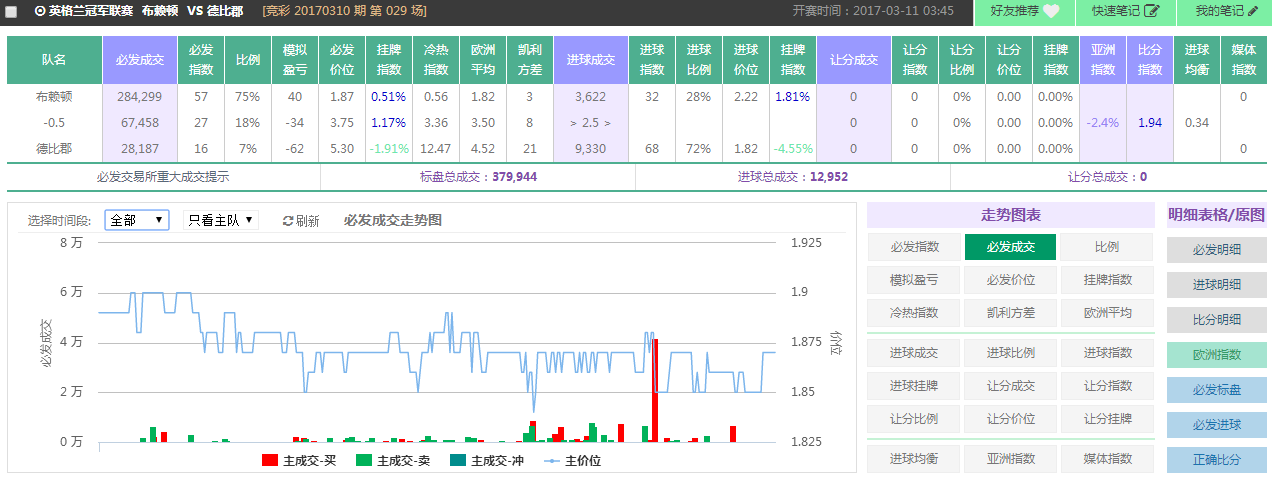The width and height of the screenshot is (1272, 480).
Task: Click the 比分指数 column header
Action: point(1150,61)
